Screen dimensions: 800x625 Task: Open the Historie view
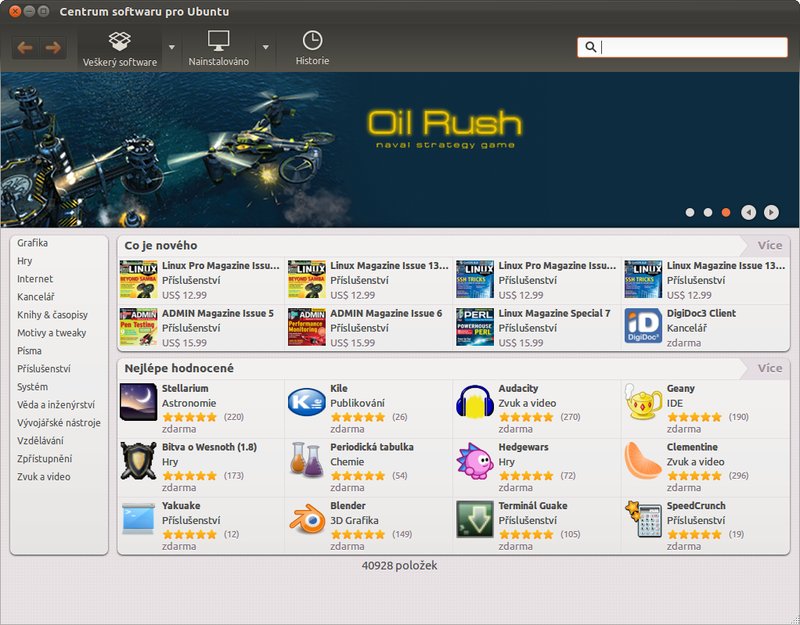pos(312,49)
